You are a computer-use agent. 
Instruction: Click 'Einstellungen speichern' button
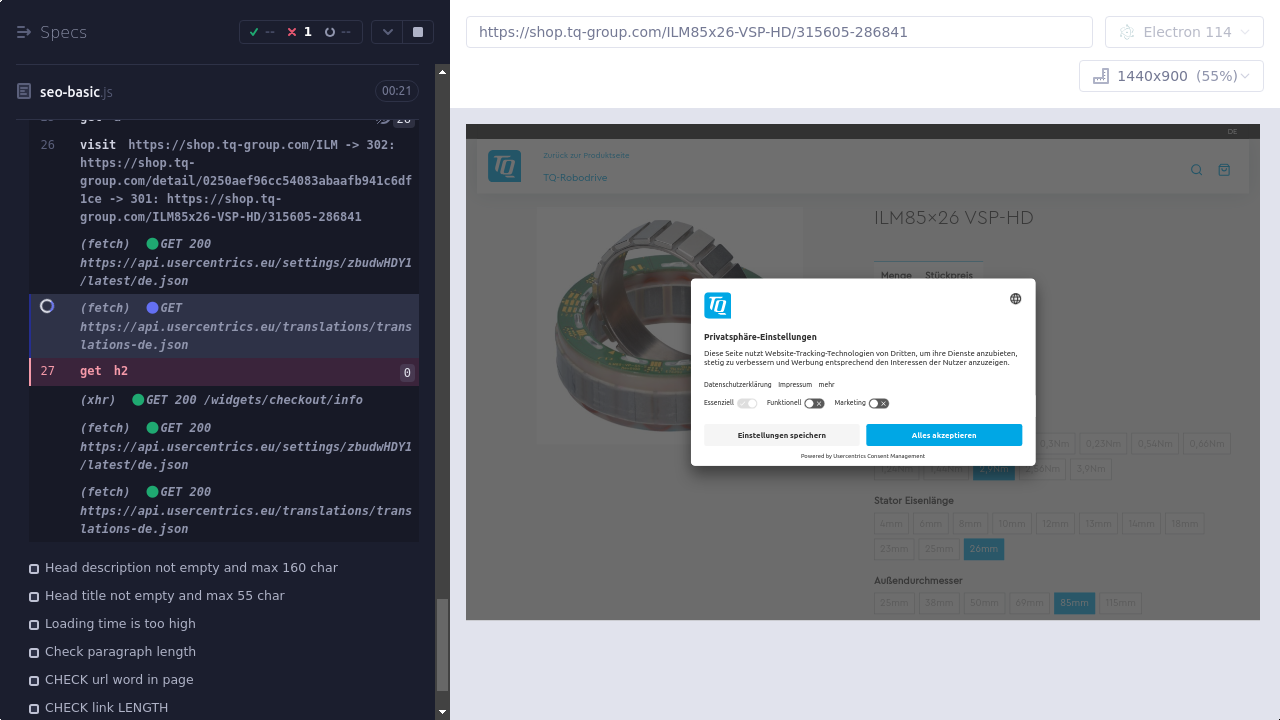point(781,435)
